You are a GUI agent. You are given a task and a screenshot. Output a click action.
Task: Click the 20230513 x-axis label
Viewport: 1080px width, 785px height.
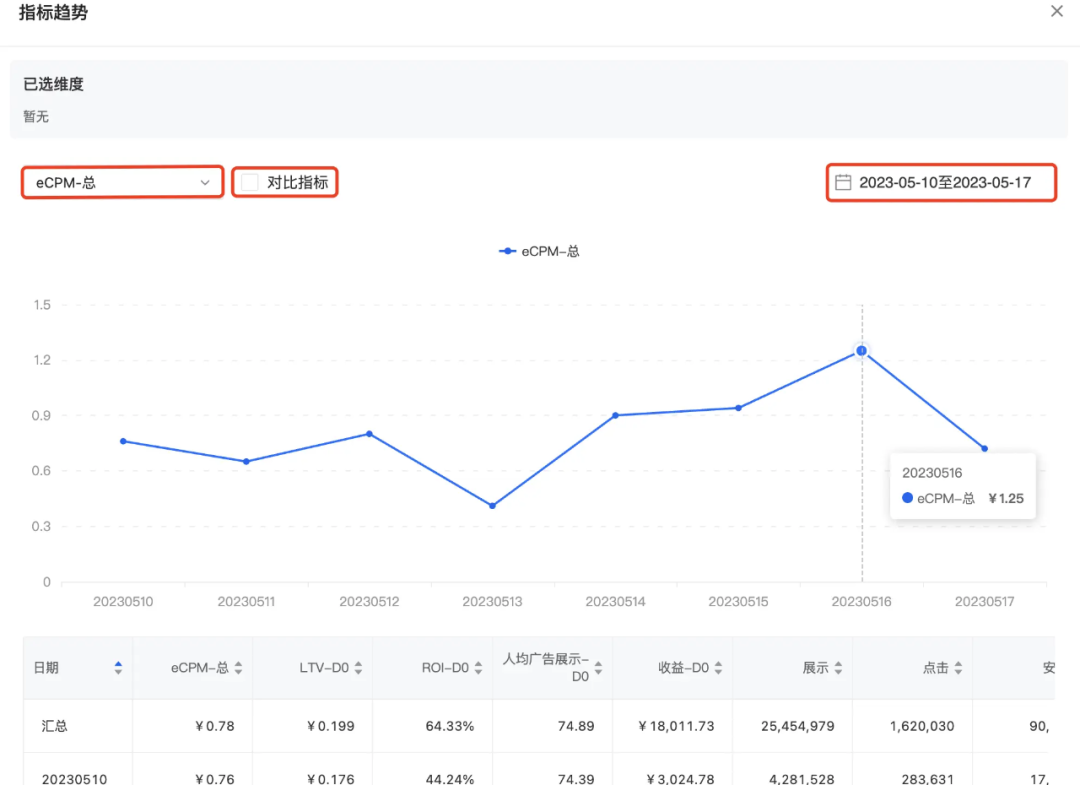coord(492,601)
